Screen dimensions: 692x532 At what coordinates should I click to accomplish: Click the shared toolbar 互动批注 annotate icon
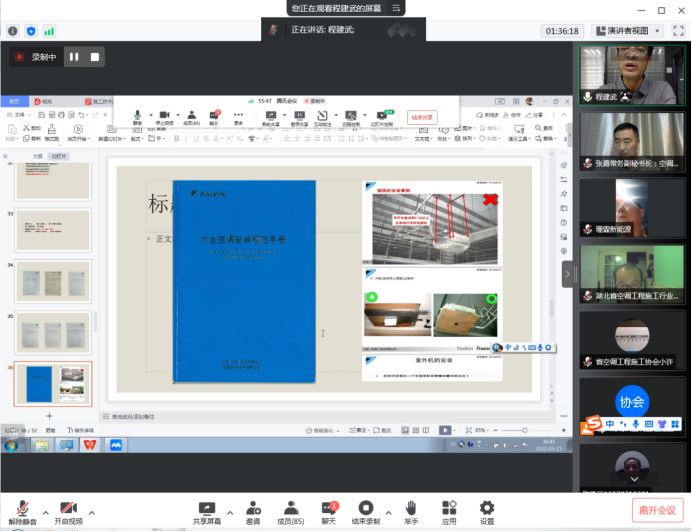(x=322, y=118)
